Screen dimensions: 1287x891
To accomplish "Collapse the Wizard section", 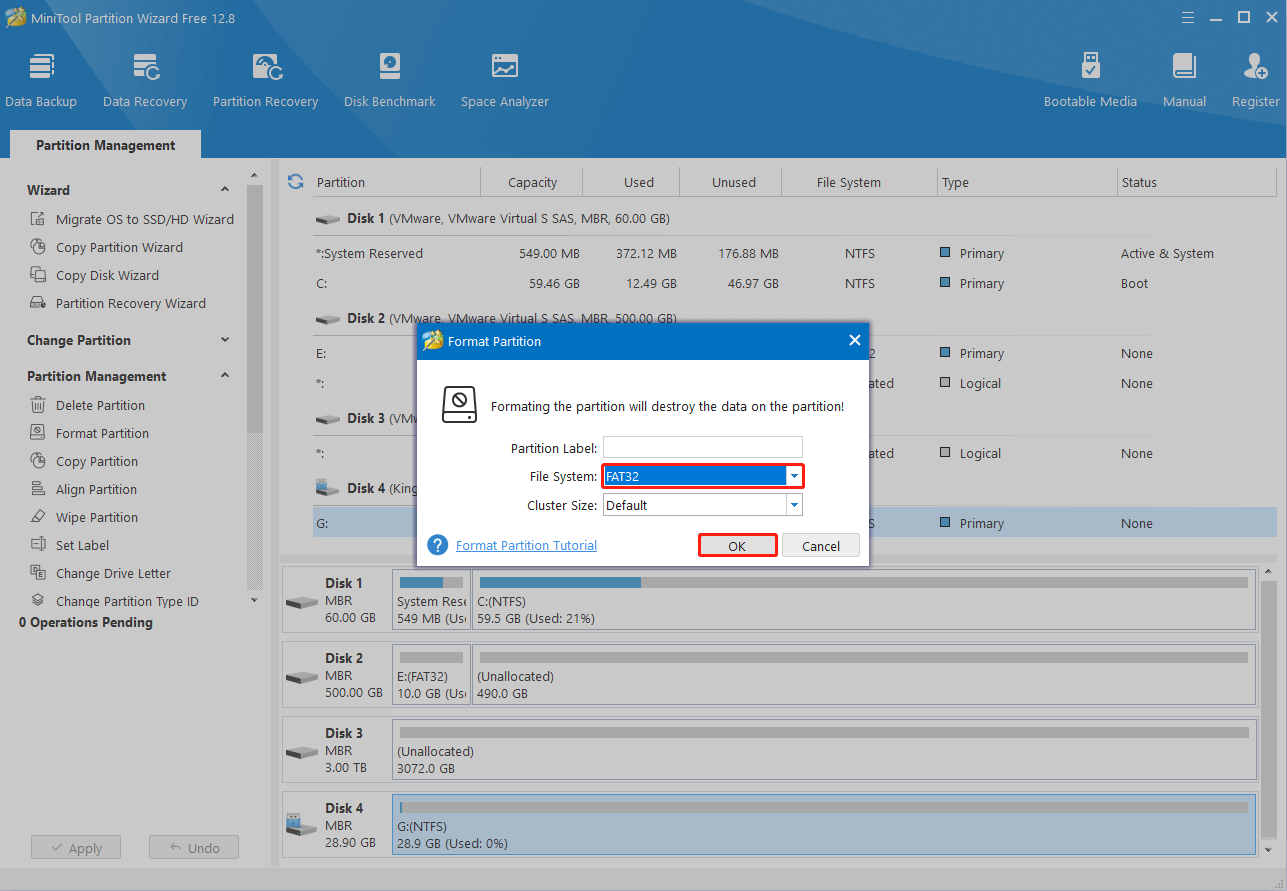I will click(225, 190).
